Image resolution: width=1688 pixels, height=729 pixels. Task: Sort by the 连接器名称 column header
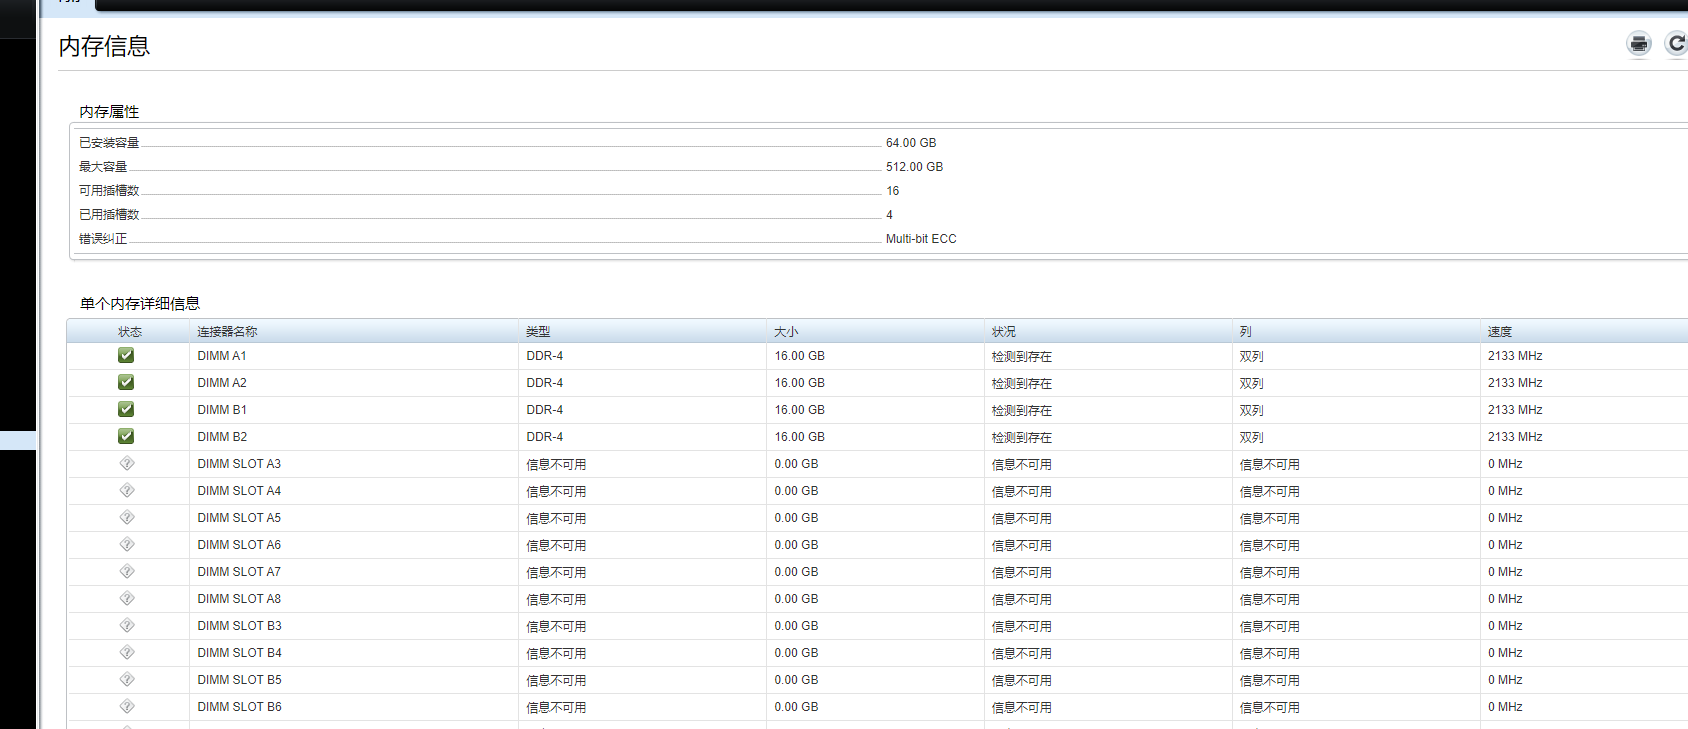point(227,332)
